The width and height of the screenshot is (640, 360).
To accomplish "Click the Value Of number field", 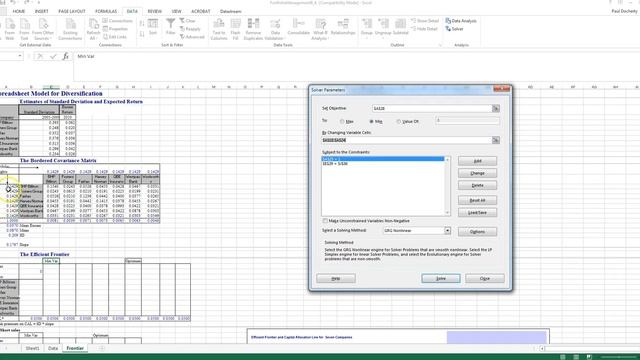I will pyautogui.click(x=467, y=120).
